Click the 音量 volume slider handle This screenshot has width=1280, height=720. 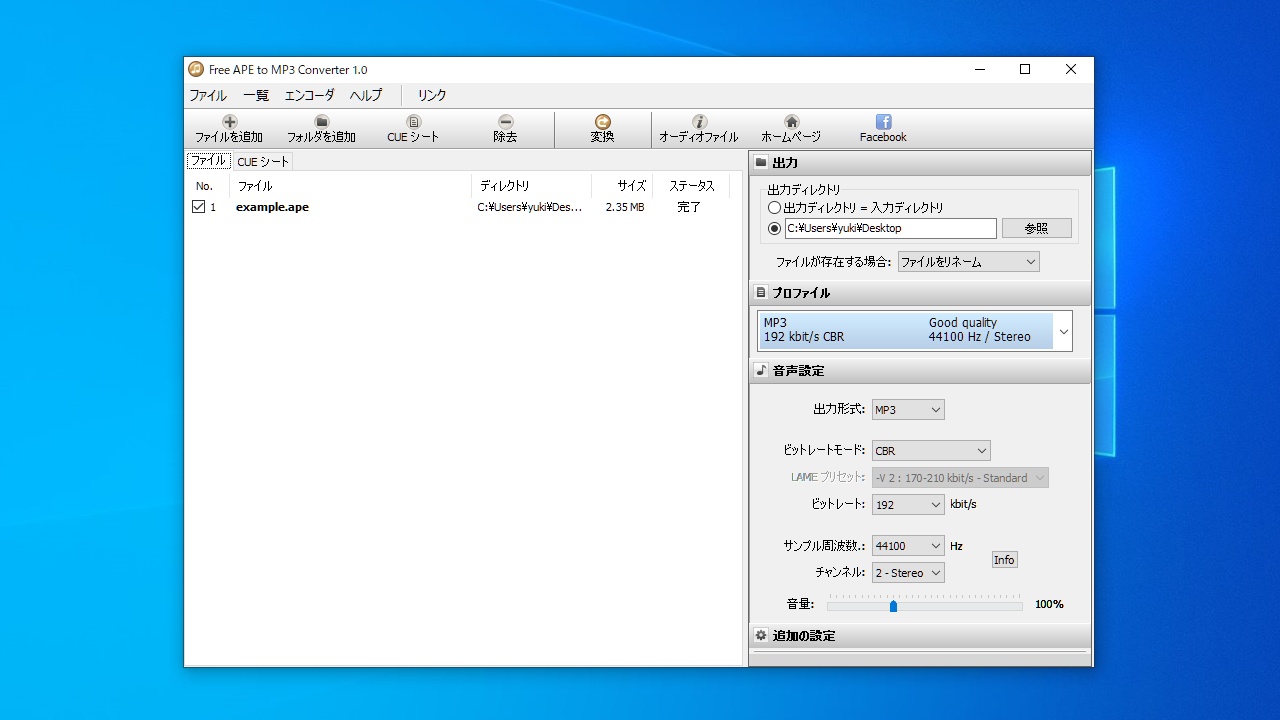(x=893, y=606)
